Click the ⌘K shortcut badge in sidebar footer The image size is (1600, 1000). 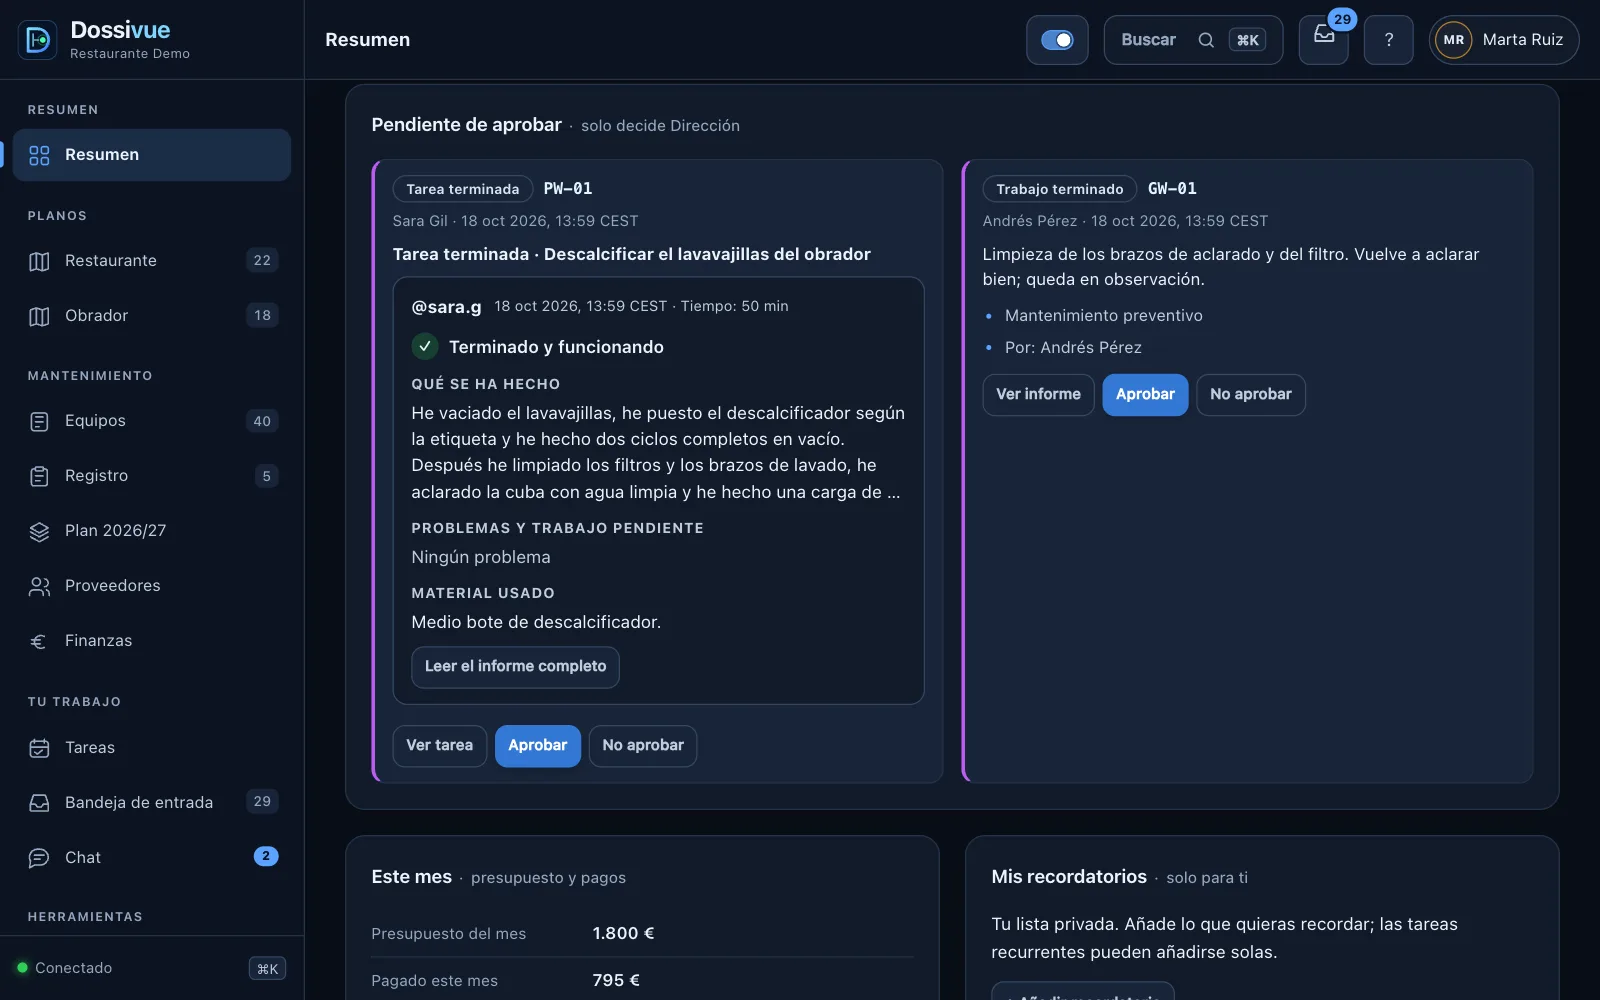267,968
